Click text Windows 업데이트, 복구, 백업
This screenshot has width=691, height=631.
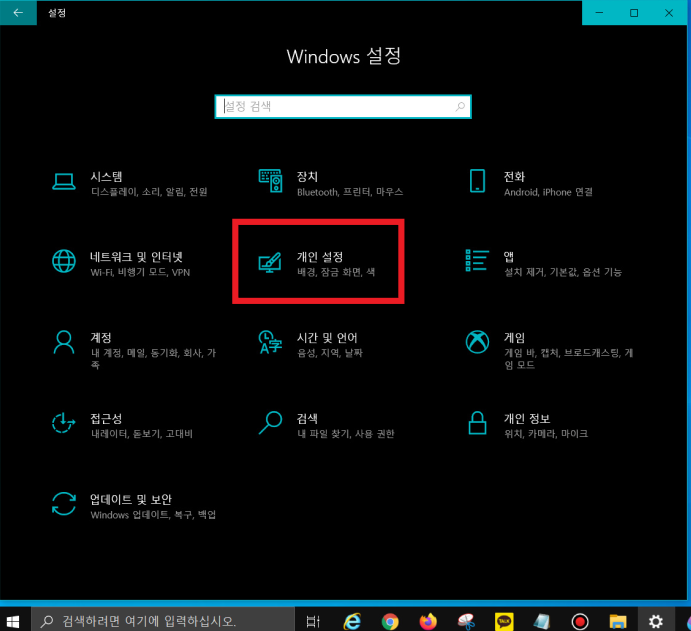(x=153, y=514)
